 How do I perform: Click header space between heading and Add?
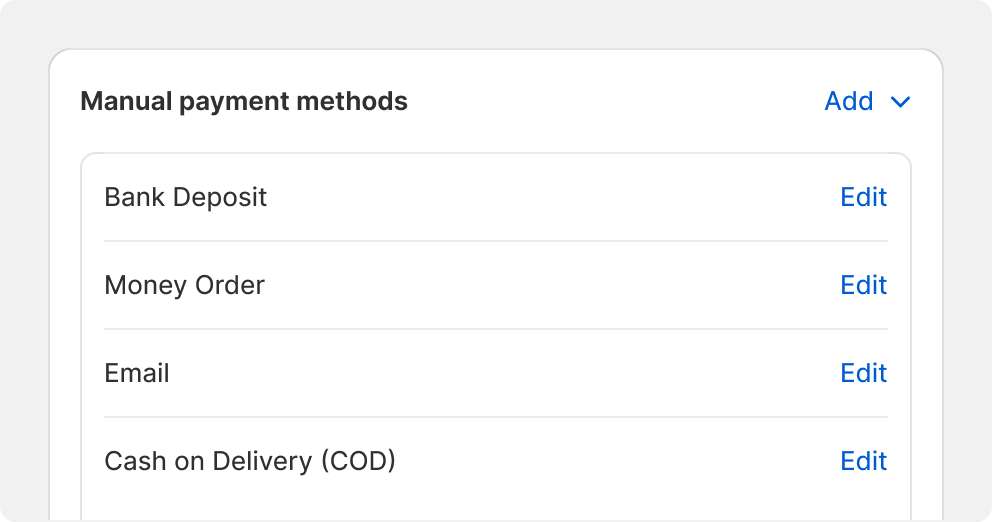(x=616, y=101)
